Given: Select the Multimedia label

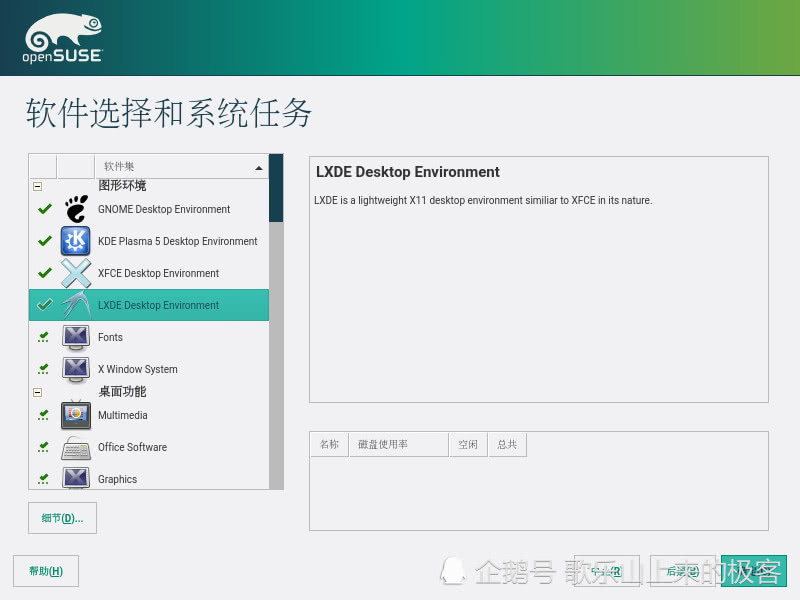Looking at the screenshot, I should coord(122,415).
